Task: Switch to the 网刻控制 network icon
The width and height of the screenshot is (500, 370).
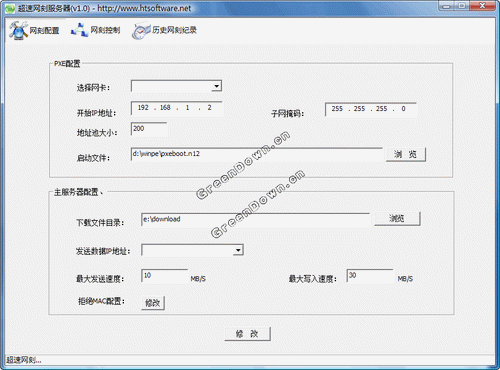Action: 79,30
